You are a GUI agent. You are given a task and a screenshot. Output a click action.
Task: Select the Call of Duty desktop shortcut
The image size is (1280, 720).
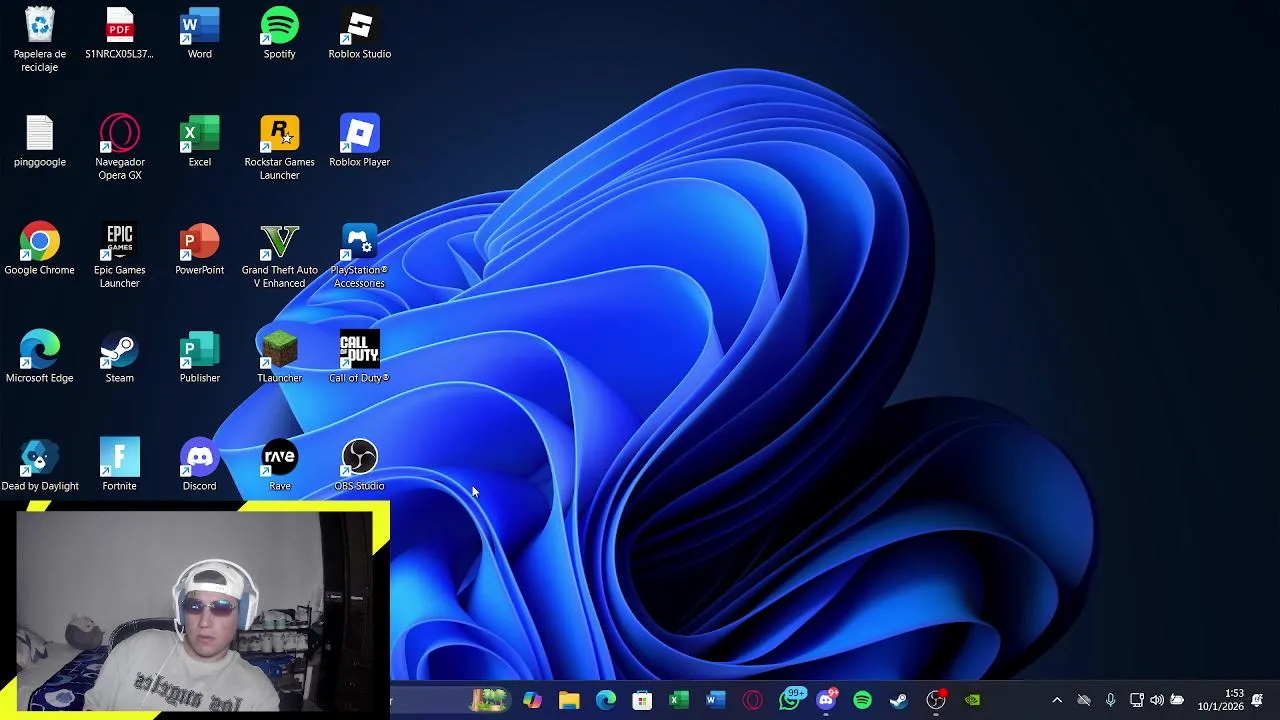(359, 357)
